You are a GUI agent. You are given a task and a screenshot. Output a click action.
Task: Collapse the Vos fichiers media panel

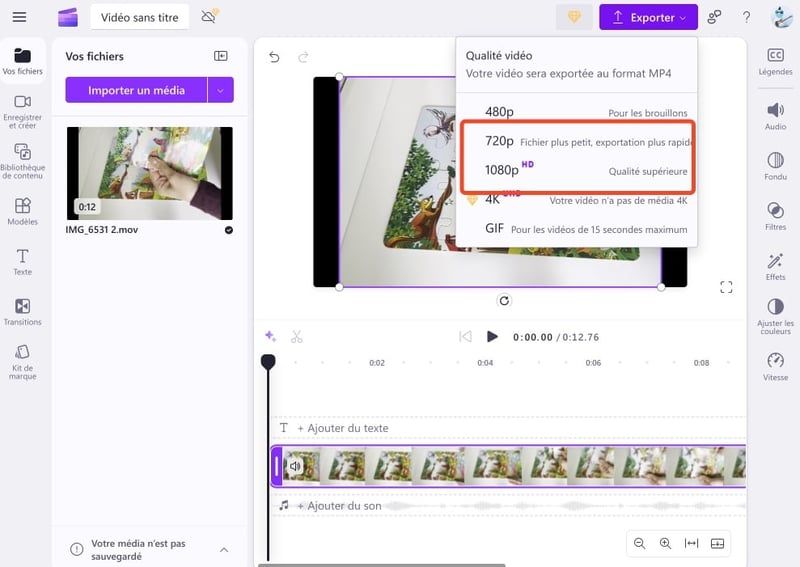[221, 57]
